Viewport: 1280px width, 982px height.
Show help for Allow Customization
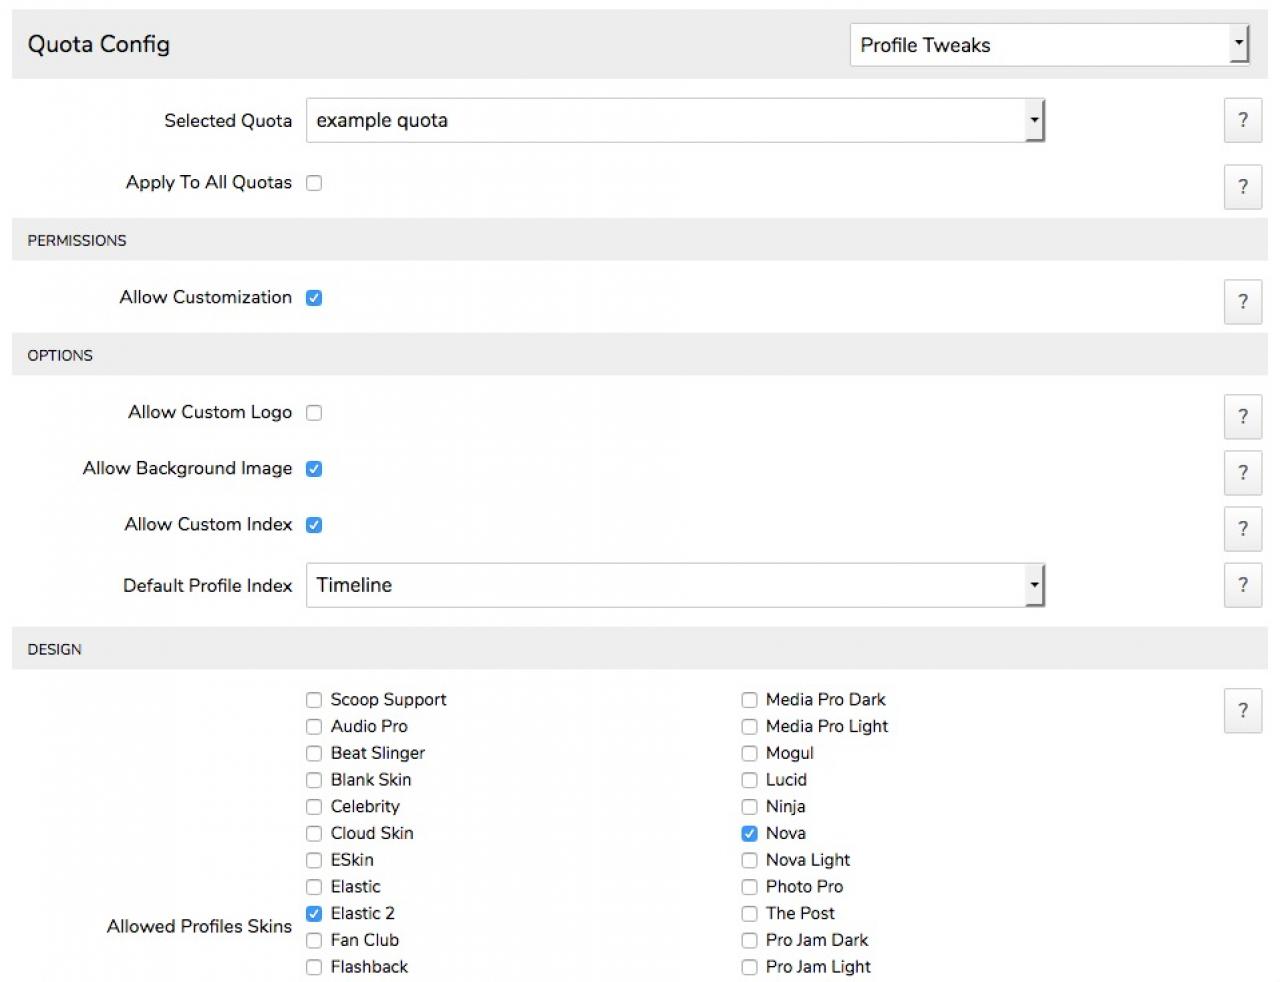click(x=1242, y=302)
